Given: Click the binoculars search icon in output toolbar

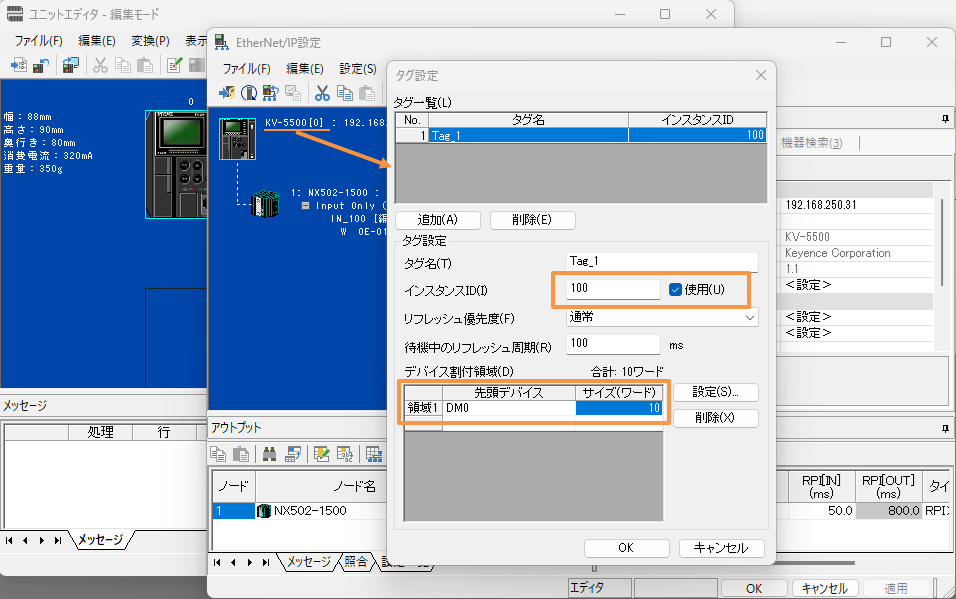Looking at the screenshot, I should point(270,454).
